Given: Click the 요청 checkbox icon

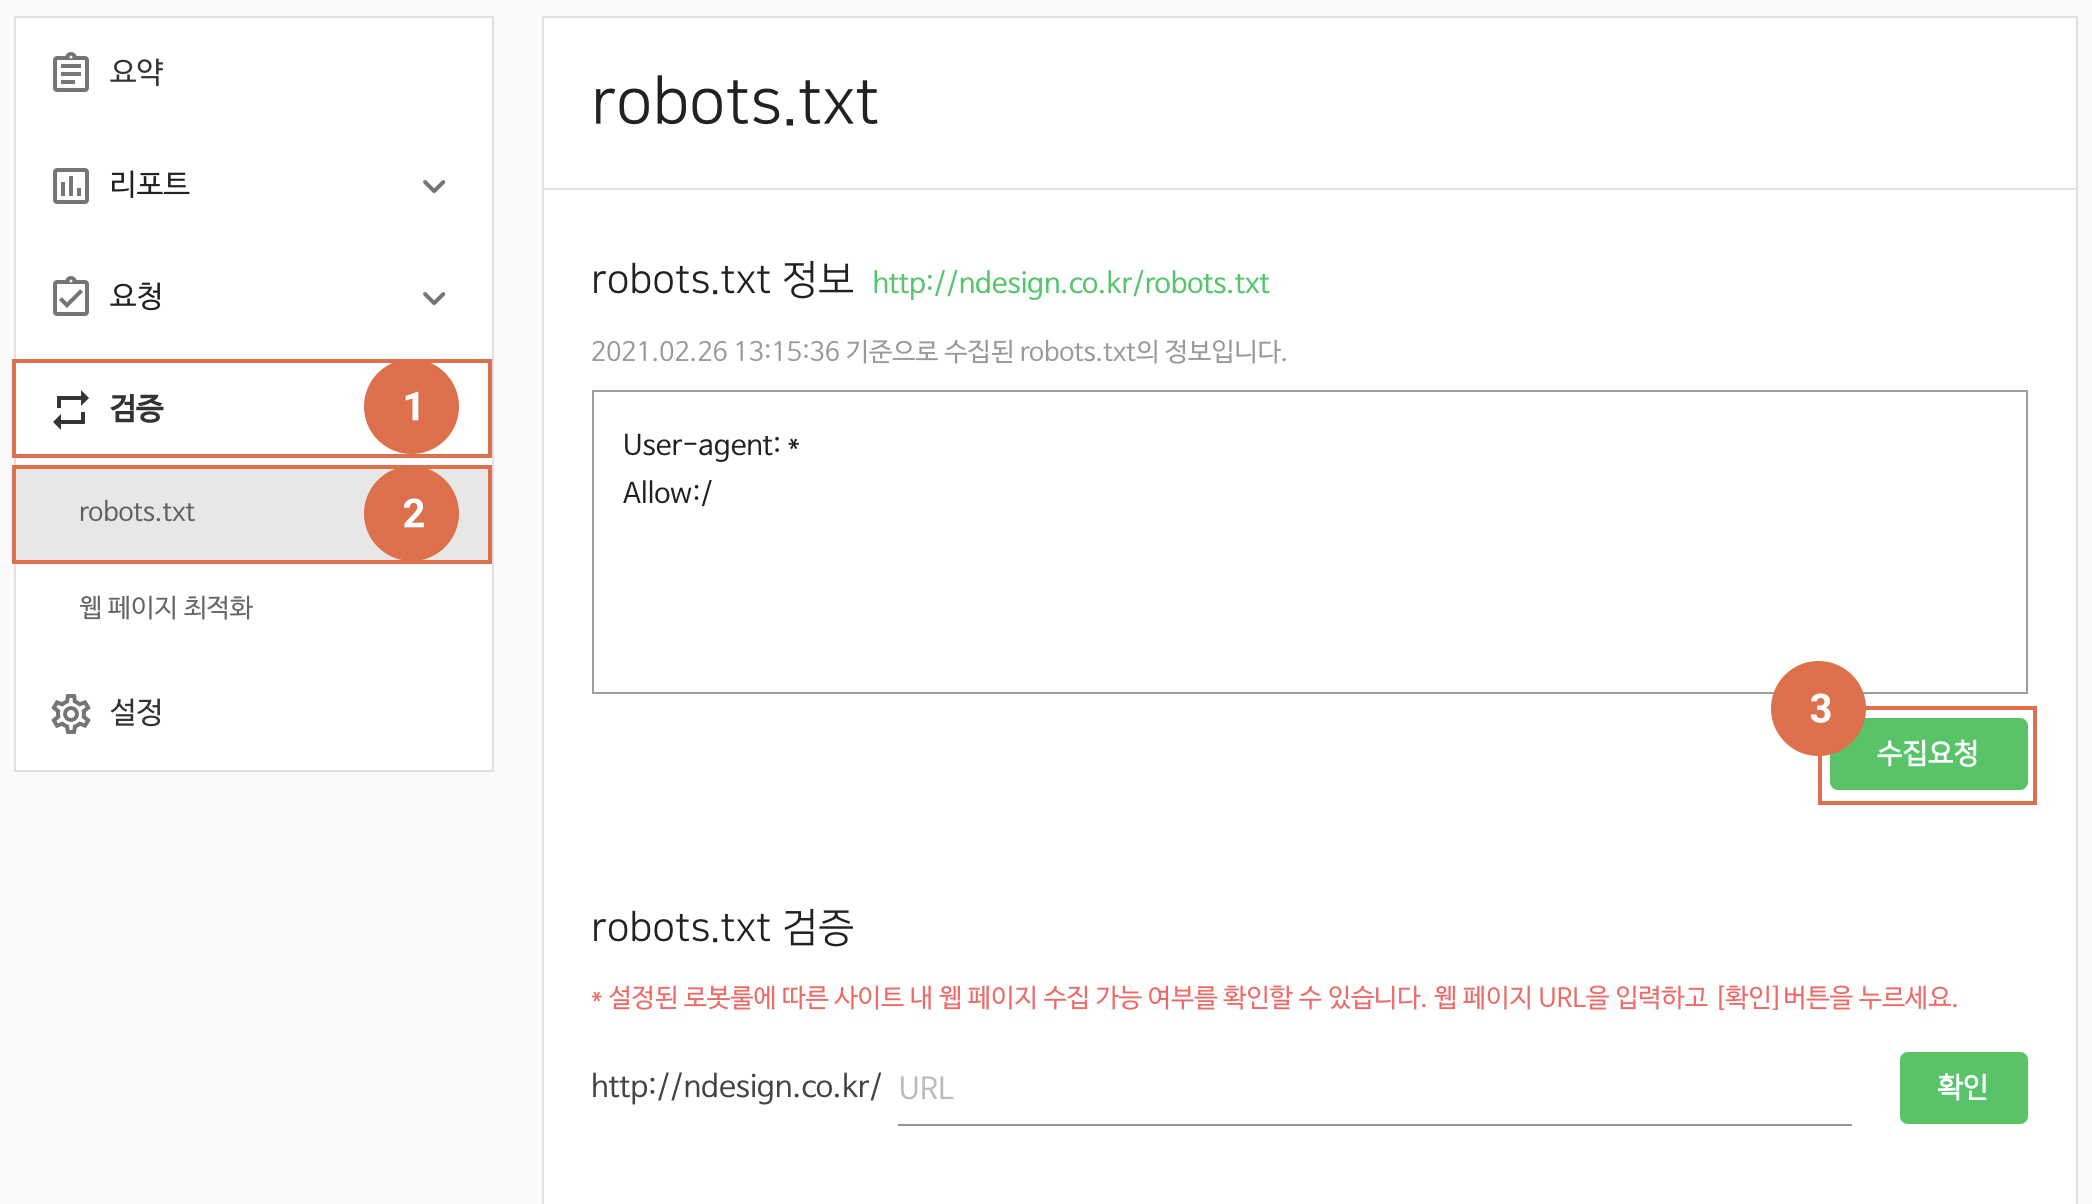Looking at the screenshot, I should click(x=70, y=297).
